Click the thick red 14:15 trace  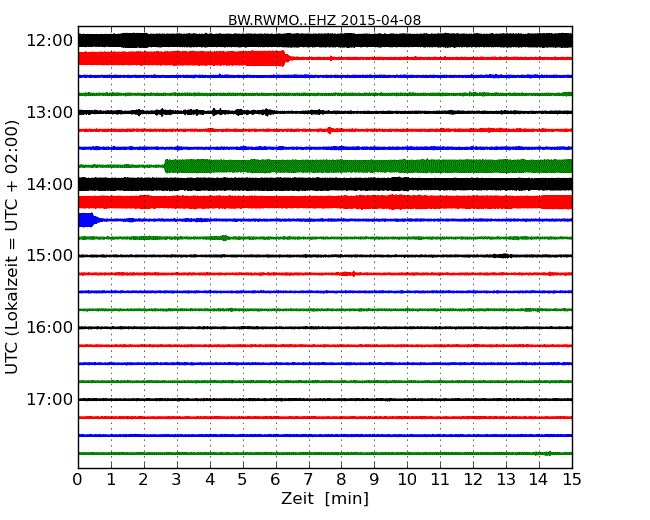pyautogui.click(x=325, y=202)
